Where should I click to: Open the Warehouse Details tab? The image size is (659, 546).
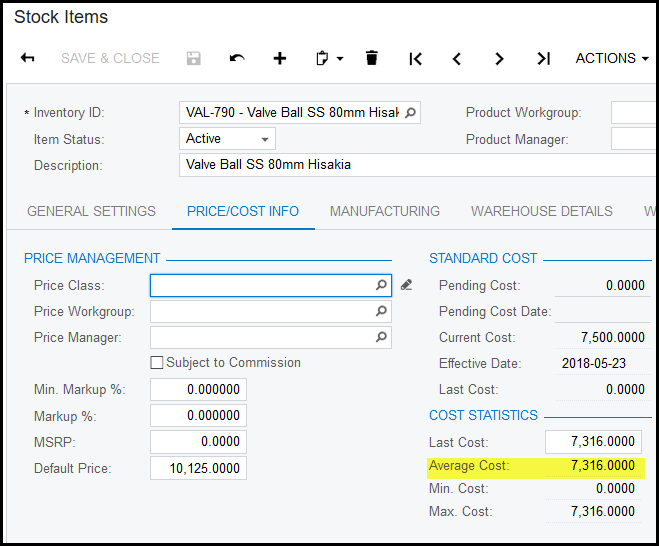[542, 211]
